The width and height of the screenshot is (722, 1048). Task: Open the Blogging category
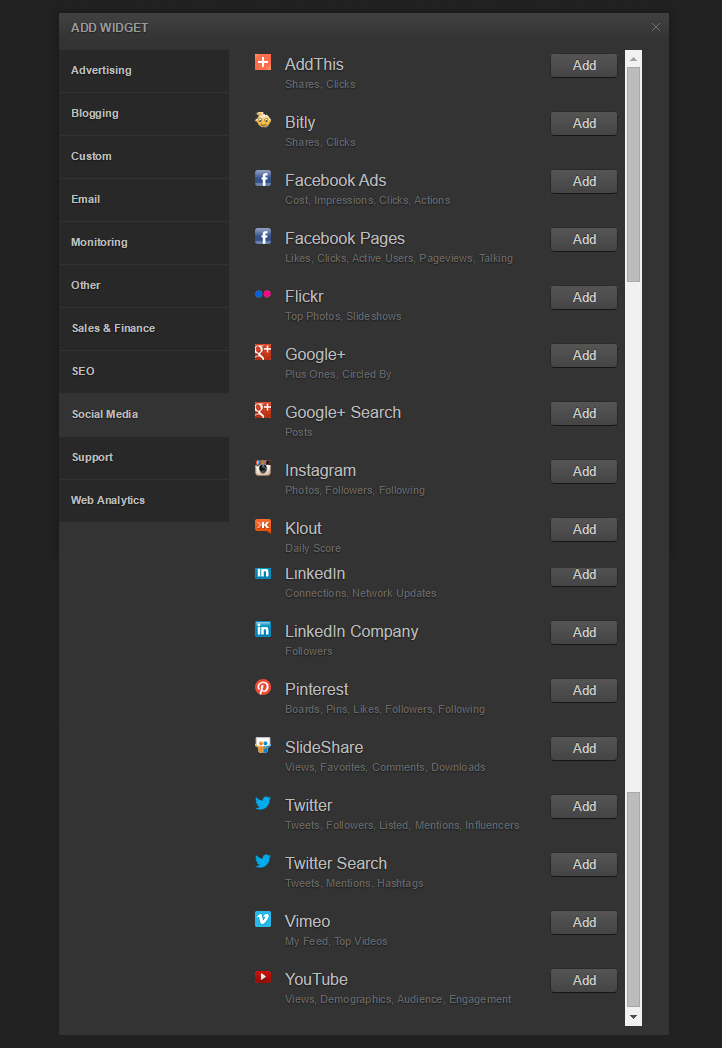[144, 114]
